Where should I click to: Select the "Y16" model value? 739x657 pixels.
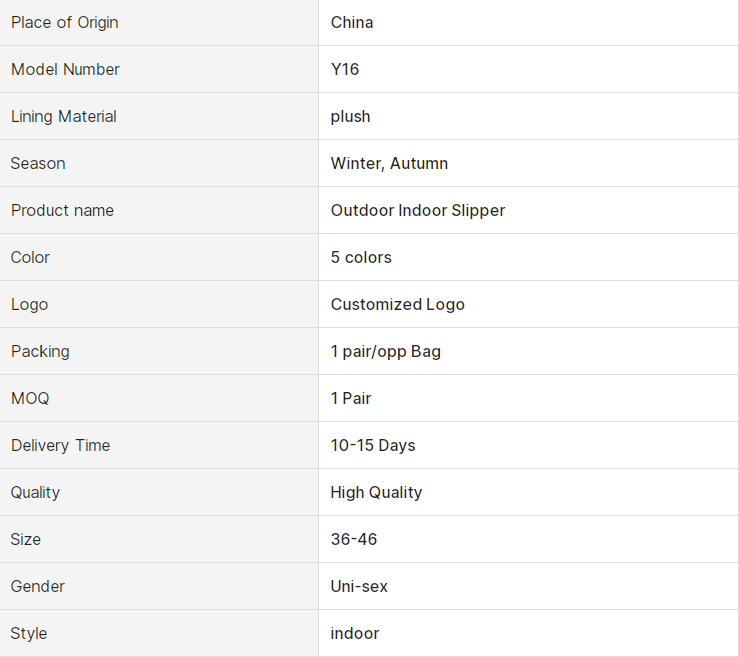[345, 69]
